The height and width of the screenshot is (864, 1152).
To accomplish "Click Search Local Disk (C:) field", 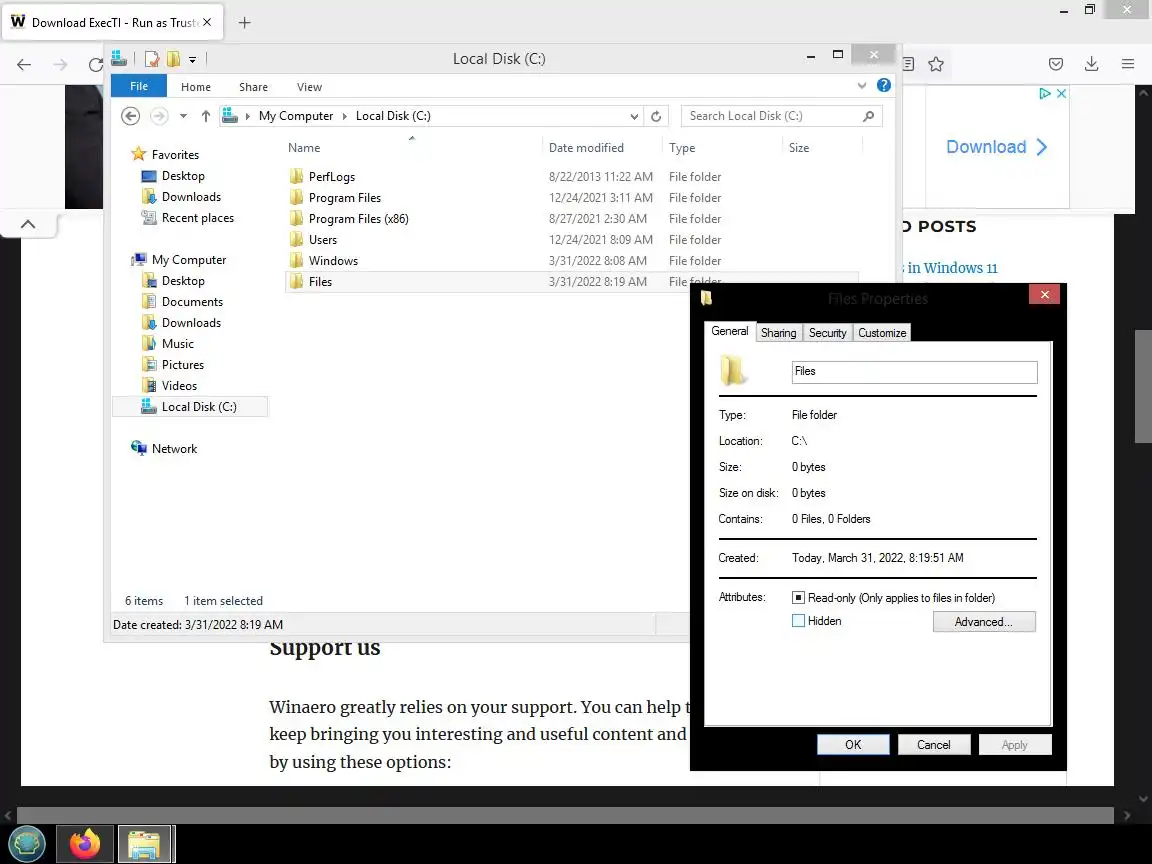I will pos(782,116).
